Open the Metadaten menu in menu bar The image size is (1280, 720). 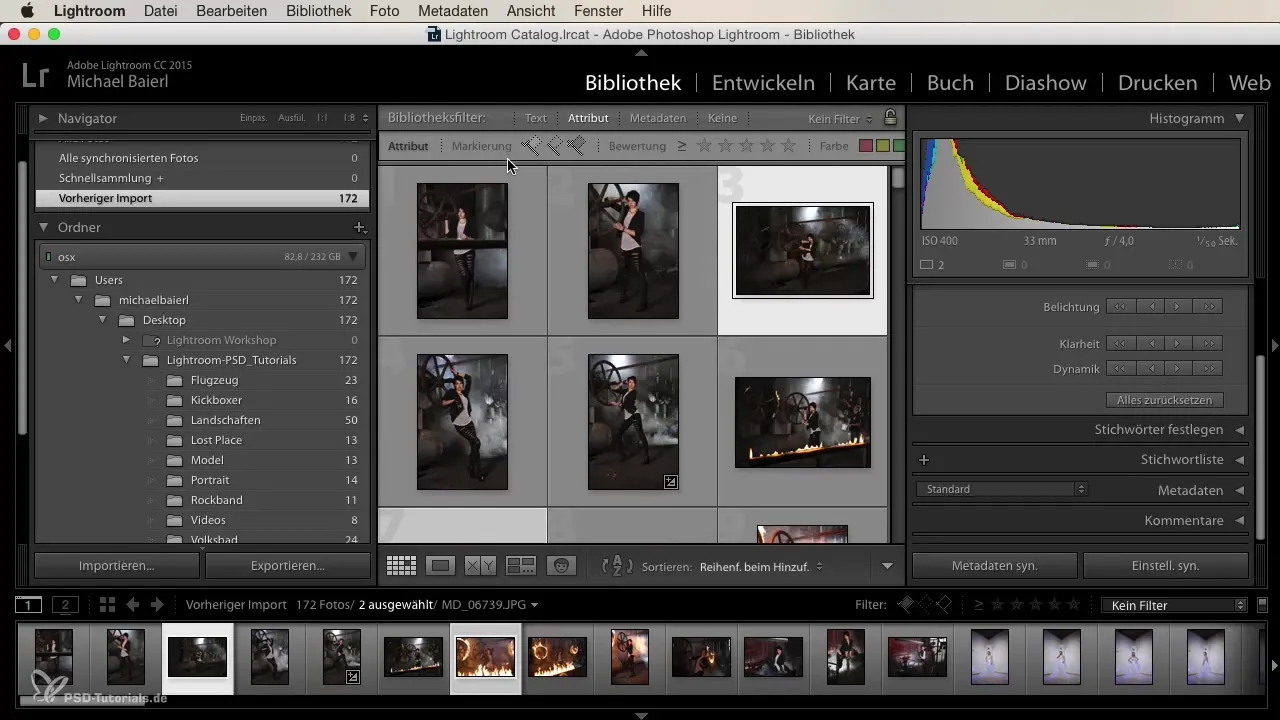click(x=453, y=11)
